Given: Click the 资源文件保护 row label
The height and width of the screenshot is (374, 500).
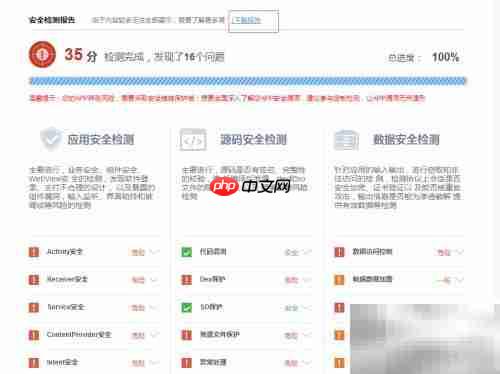Looking at the screenshot, I should pos(220,334).
